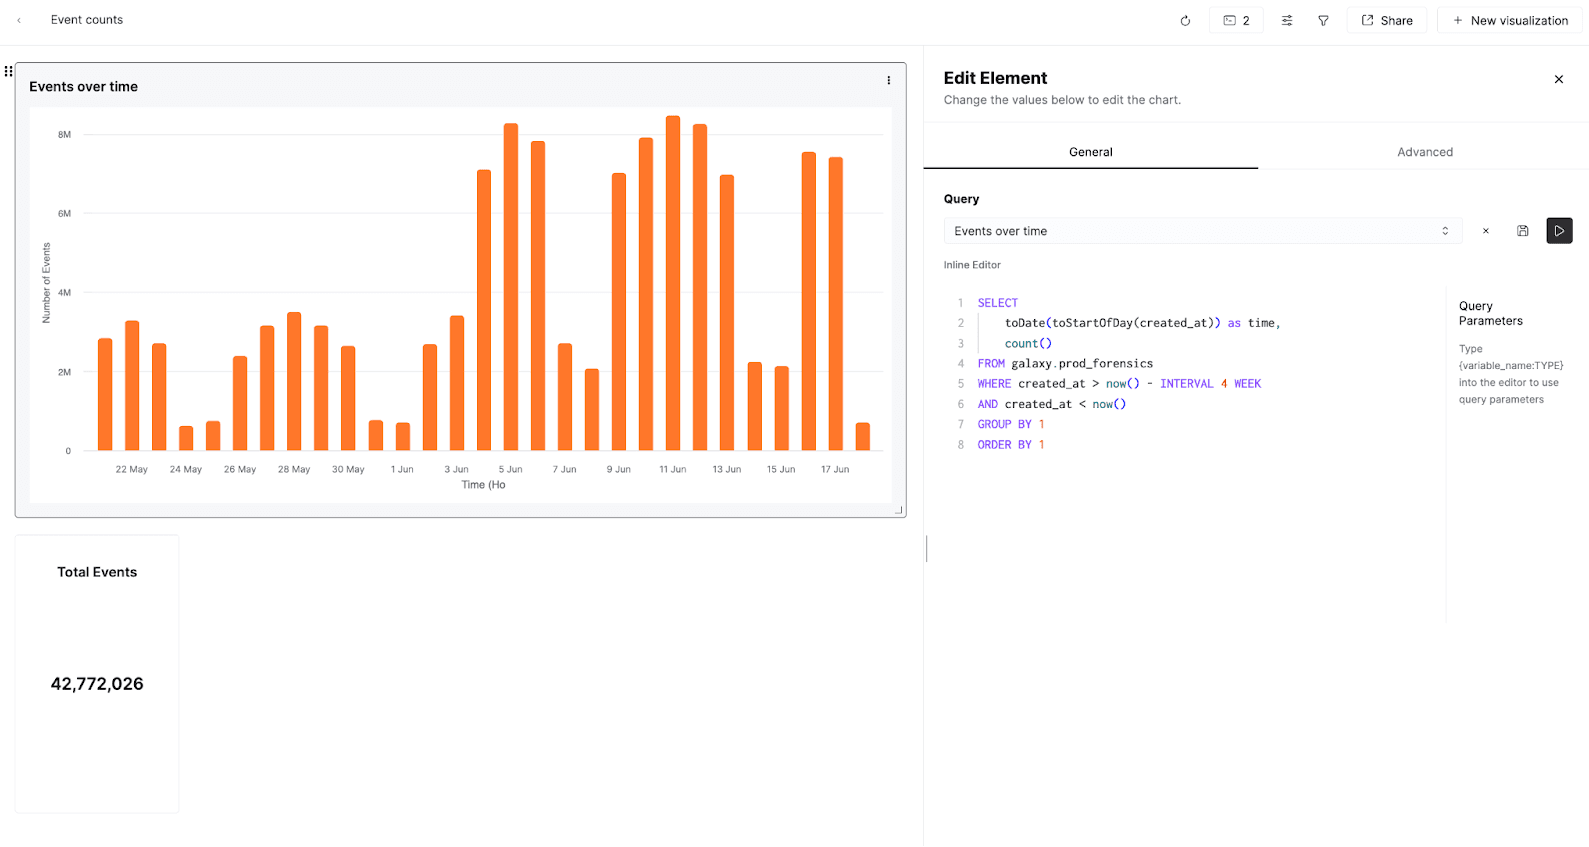This screenshot has height=847, width=1589.
Task: Click the funnel filter icon
Action: click(1323, 20)
